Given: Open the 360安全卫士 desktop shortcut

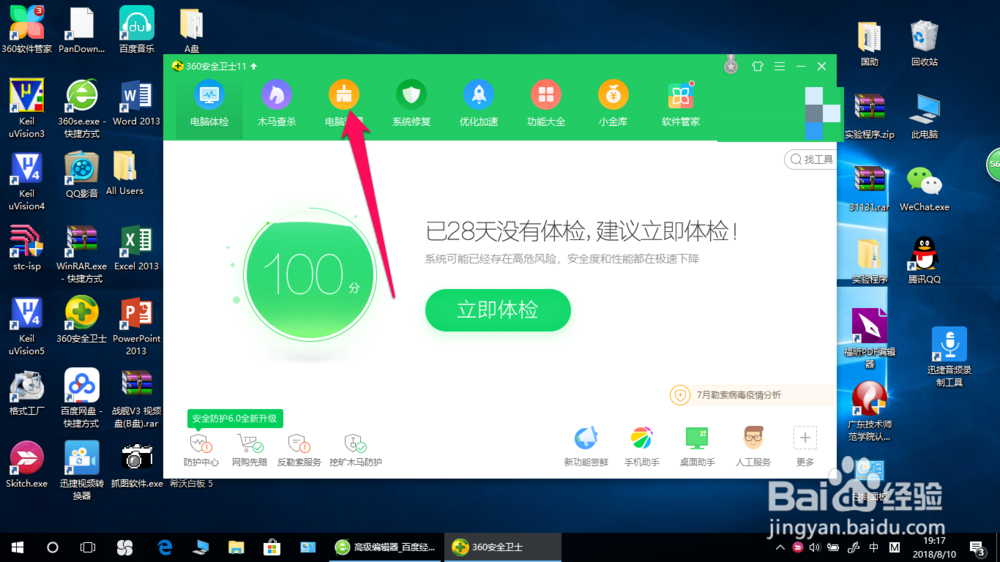Looking at the screenshot, I should [x=82, y=320].
